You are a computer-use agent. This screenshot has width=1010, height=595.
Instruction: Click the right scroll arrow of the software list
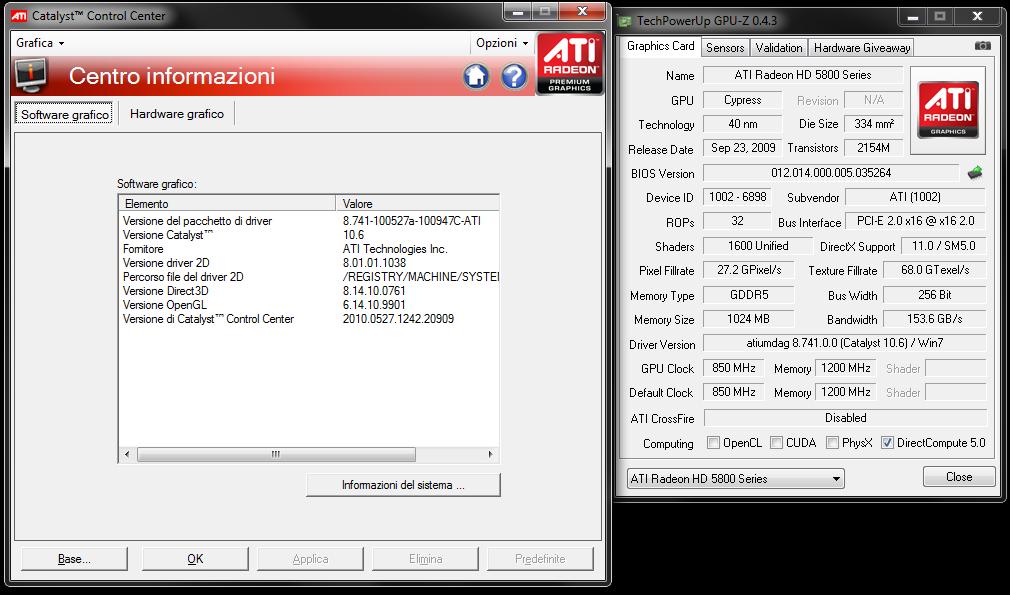[x=491, y=454]
